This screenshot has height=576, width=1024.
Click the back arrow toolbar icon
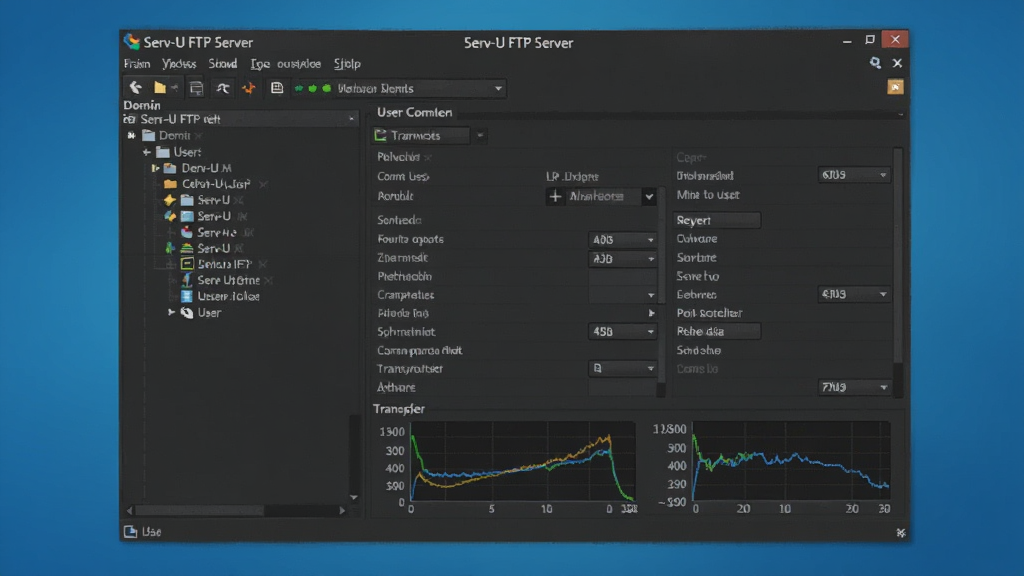(x=135, y=88)
